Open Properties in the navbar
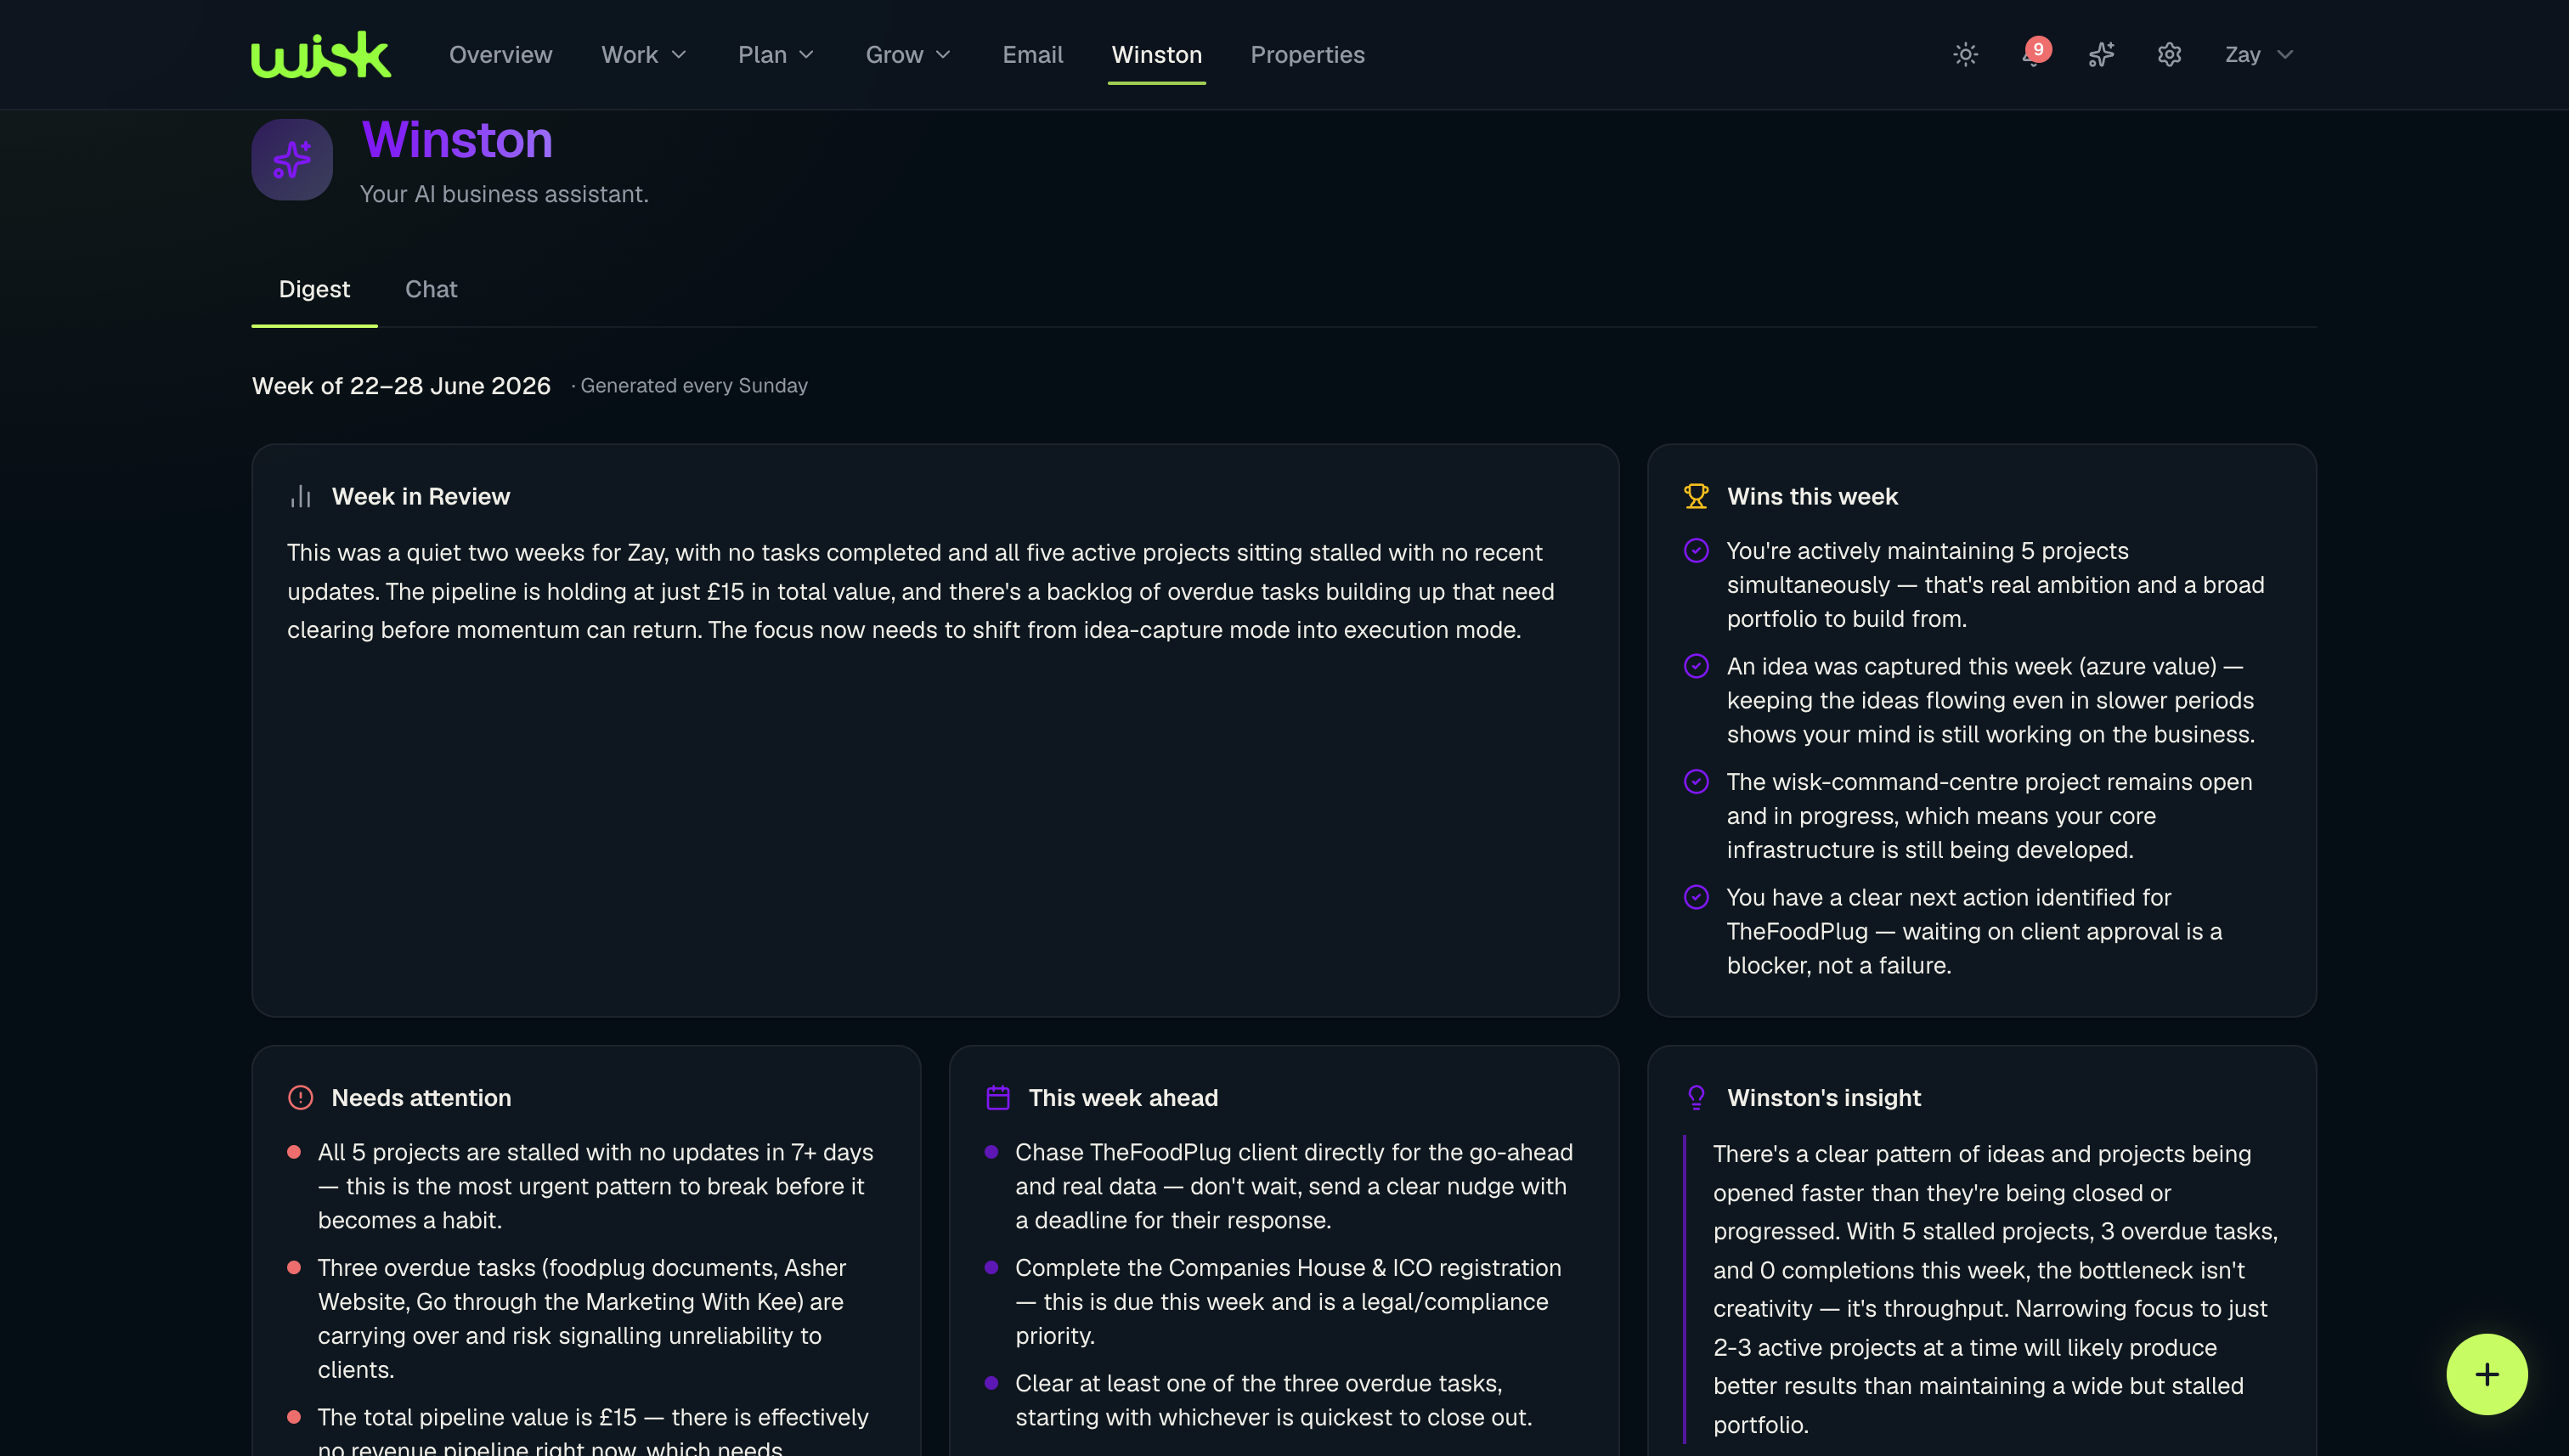2569x1456 pixels. pos(1307,54)
